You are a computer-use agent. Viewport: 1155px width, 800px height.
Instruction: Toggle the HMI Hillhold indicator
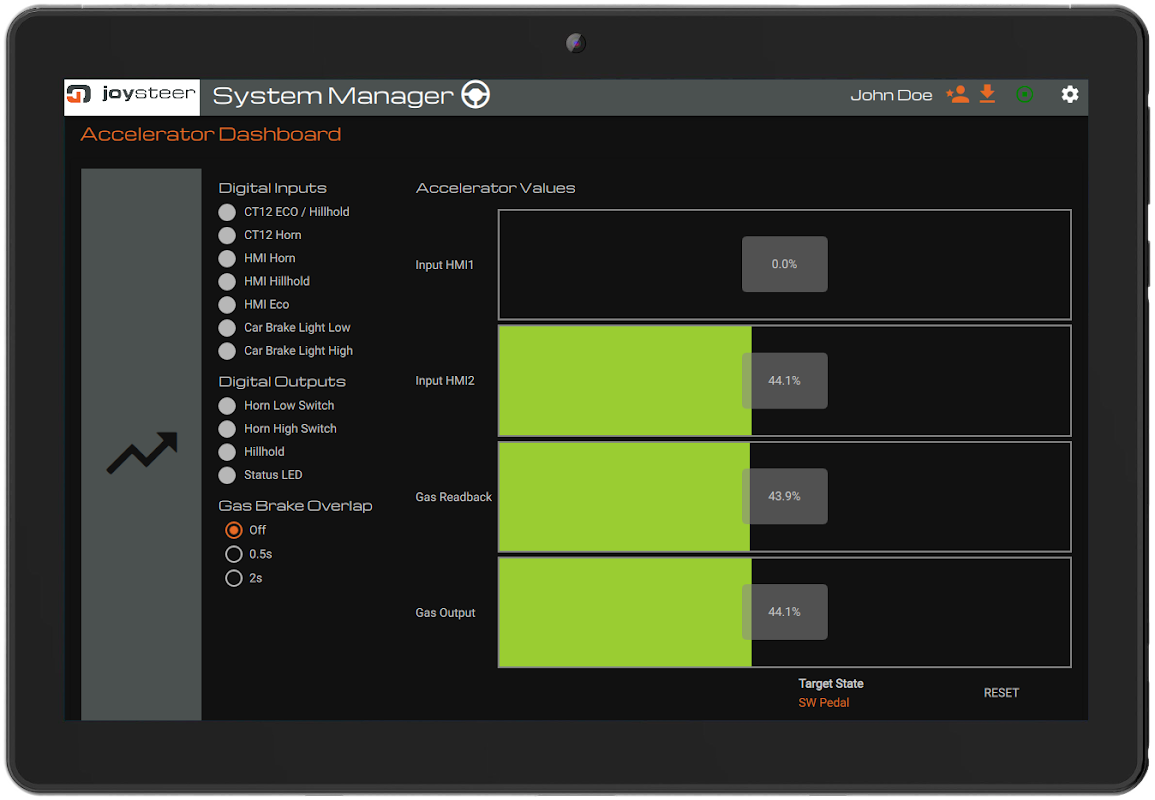(x=227, y=282)
